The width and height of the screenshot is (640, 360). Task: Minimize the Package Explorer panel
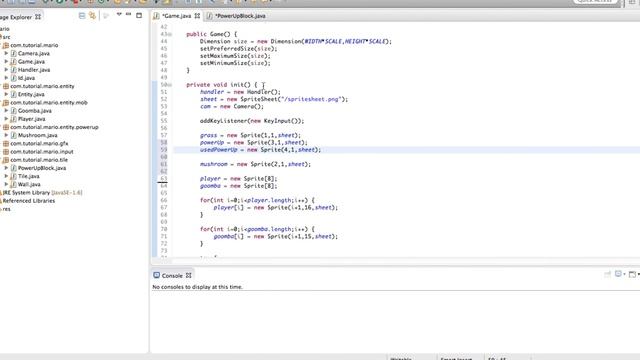point(129,14)
